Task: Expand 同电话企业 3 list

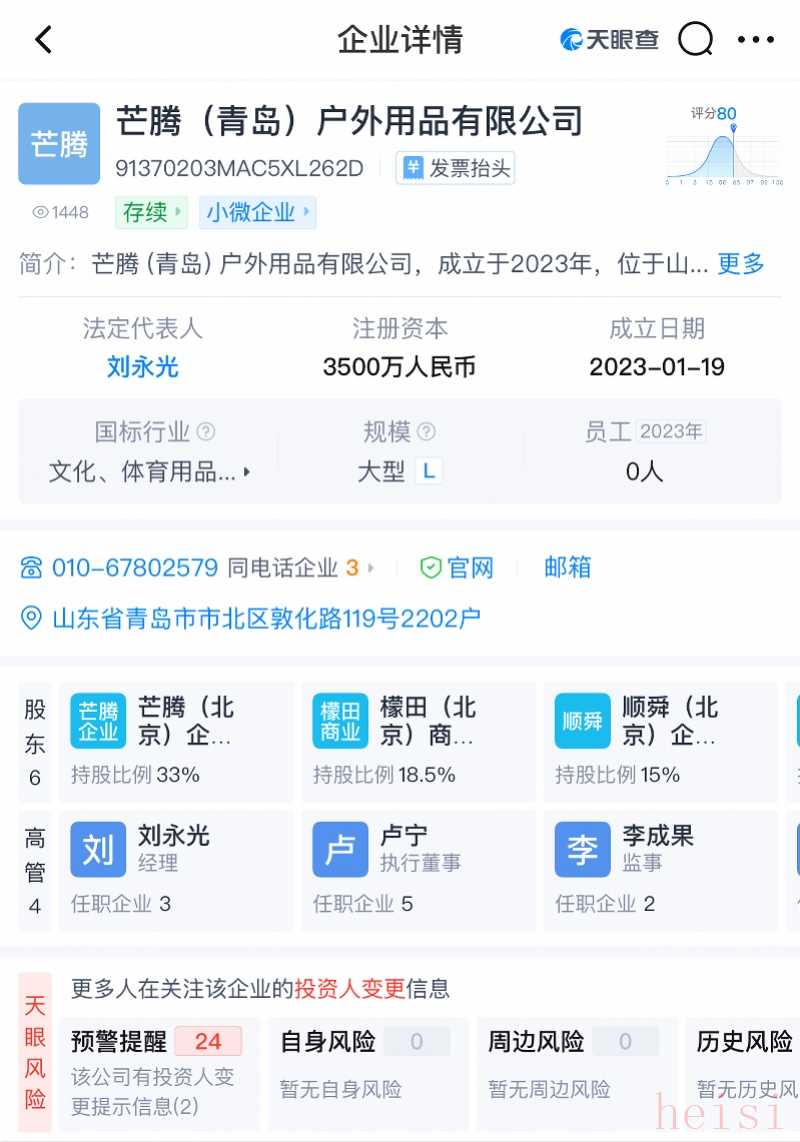Action: coord(301,567)
